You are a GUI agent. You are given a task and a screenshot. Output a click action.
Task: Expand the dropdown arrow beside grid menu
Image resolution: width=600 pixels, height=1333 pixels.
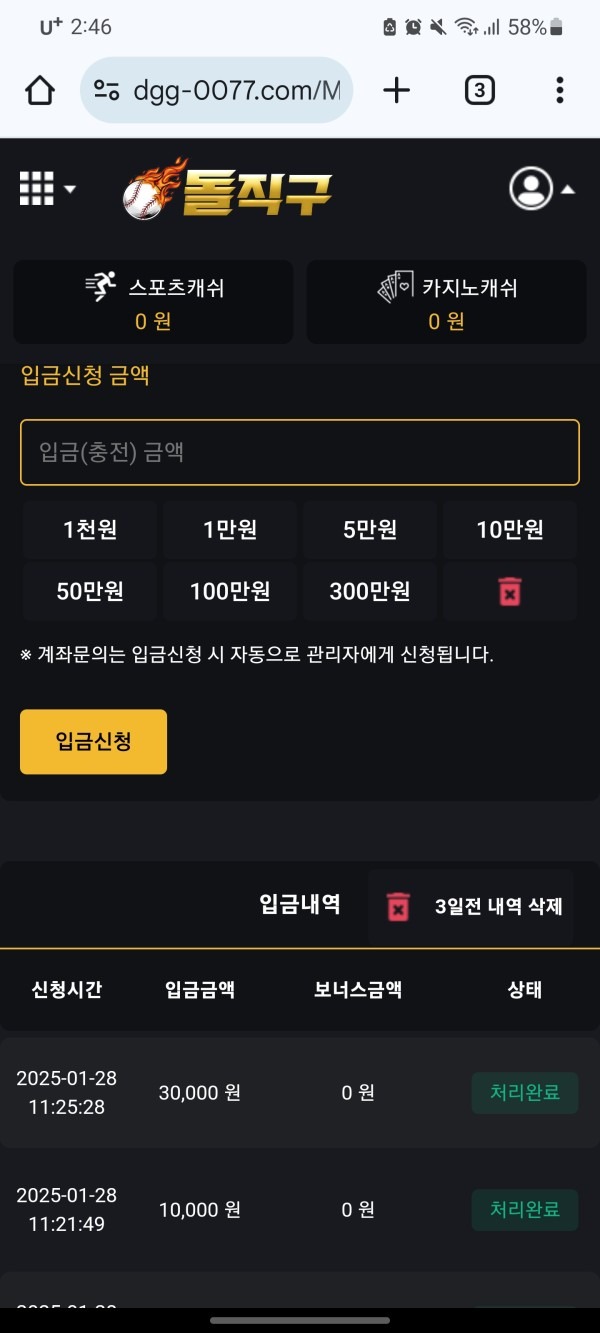coord(69,188)
